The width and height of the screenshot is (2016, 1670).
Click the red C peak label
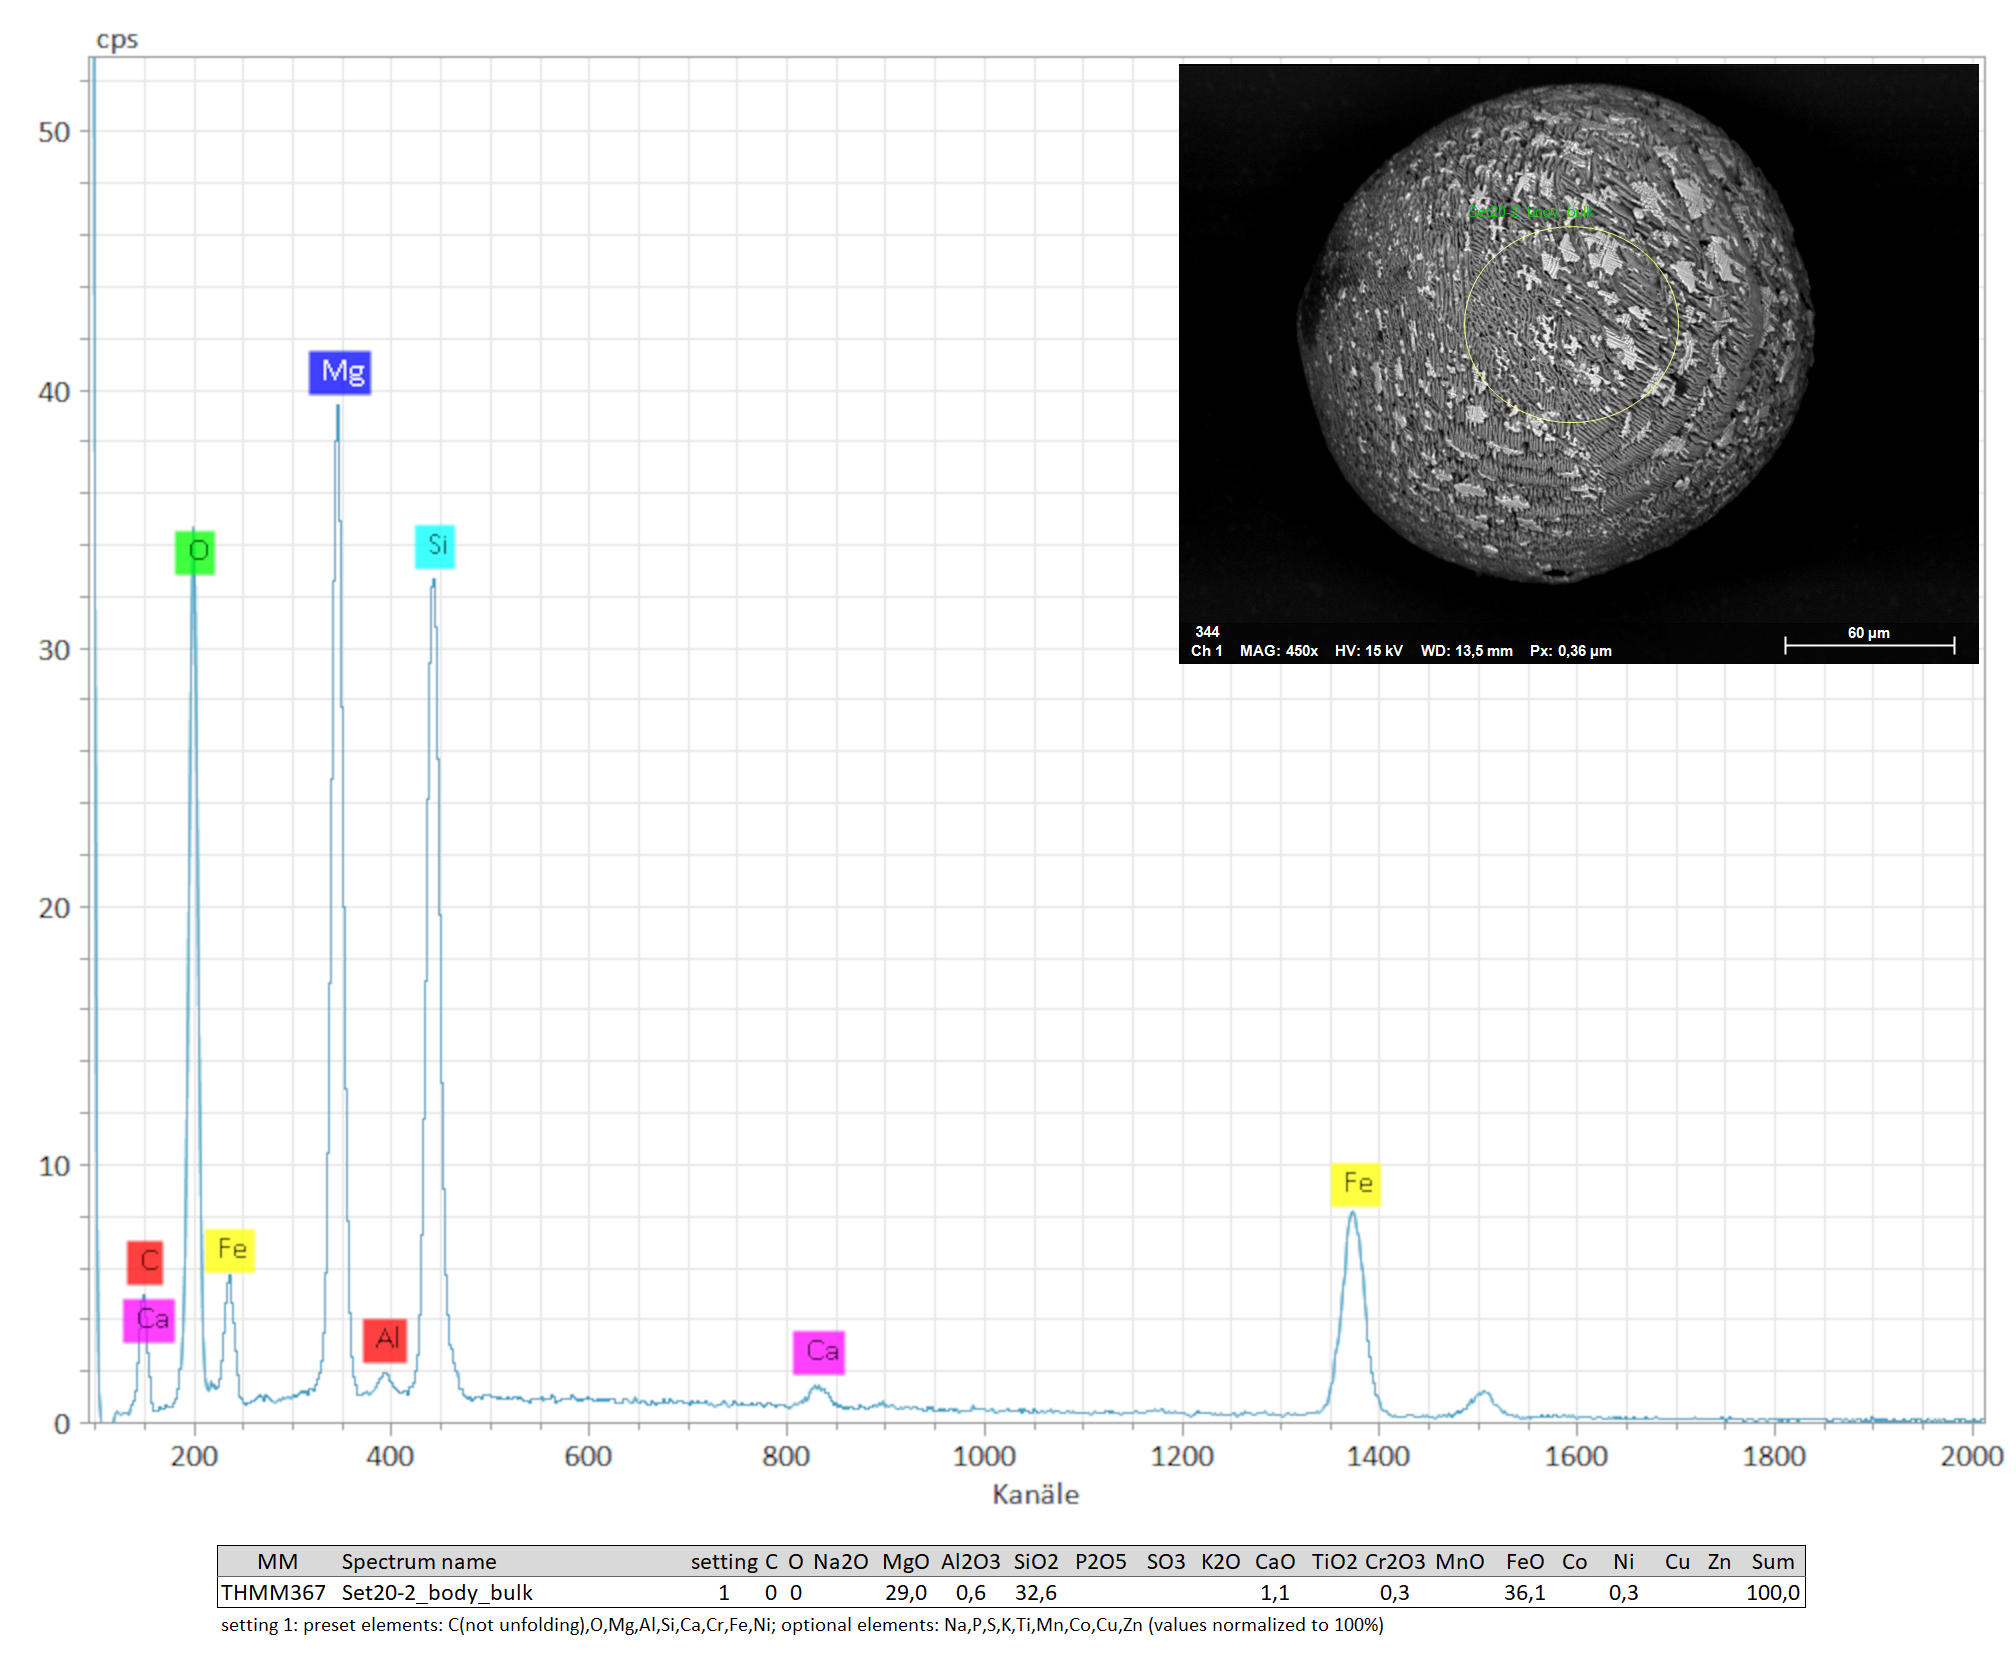[x=145, y=1261]
